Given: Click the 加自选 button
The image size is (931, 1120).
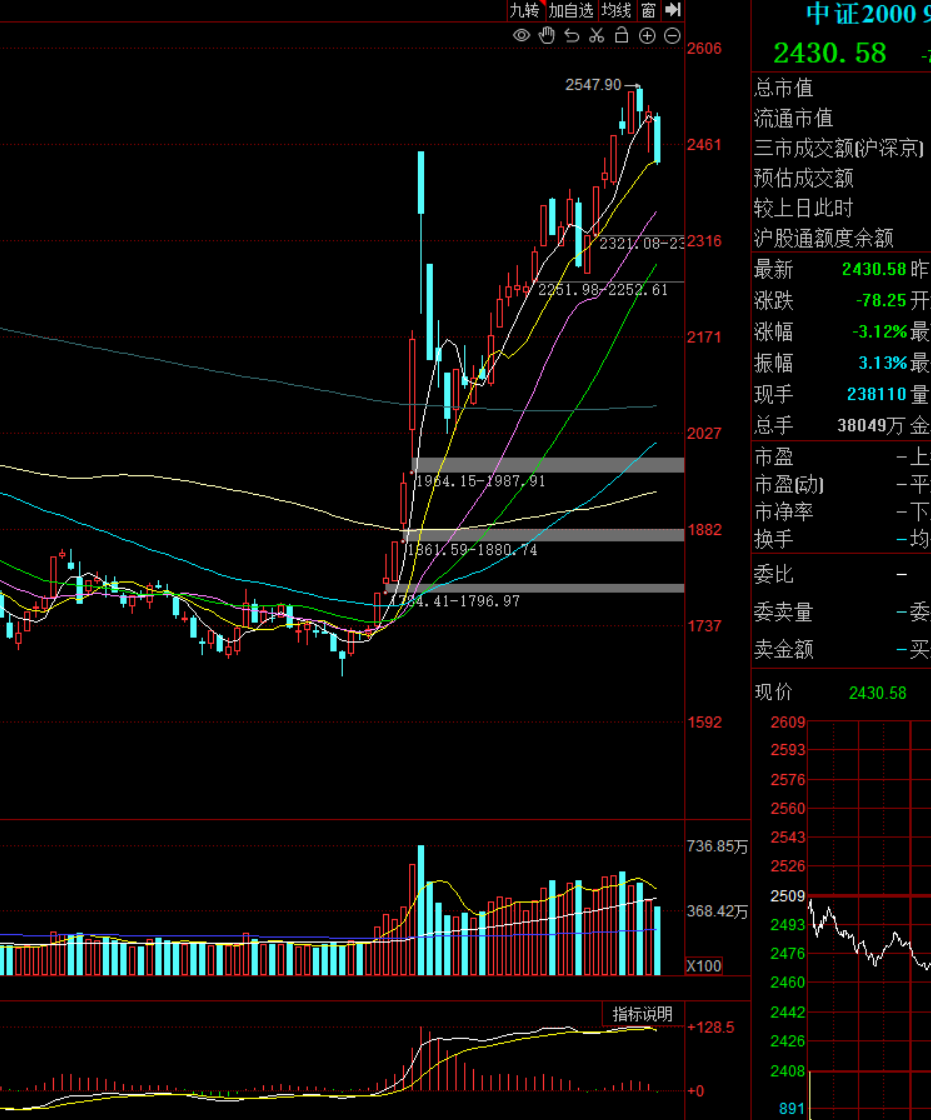Looking at the screenshot, I should 571,10.
